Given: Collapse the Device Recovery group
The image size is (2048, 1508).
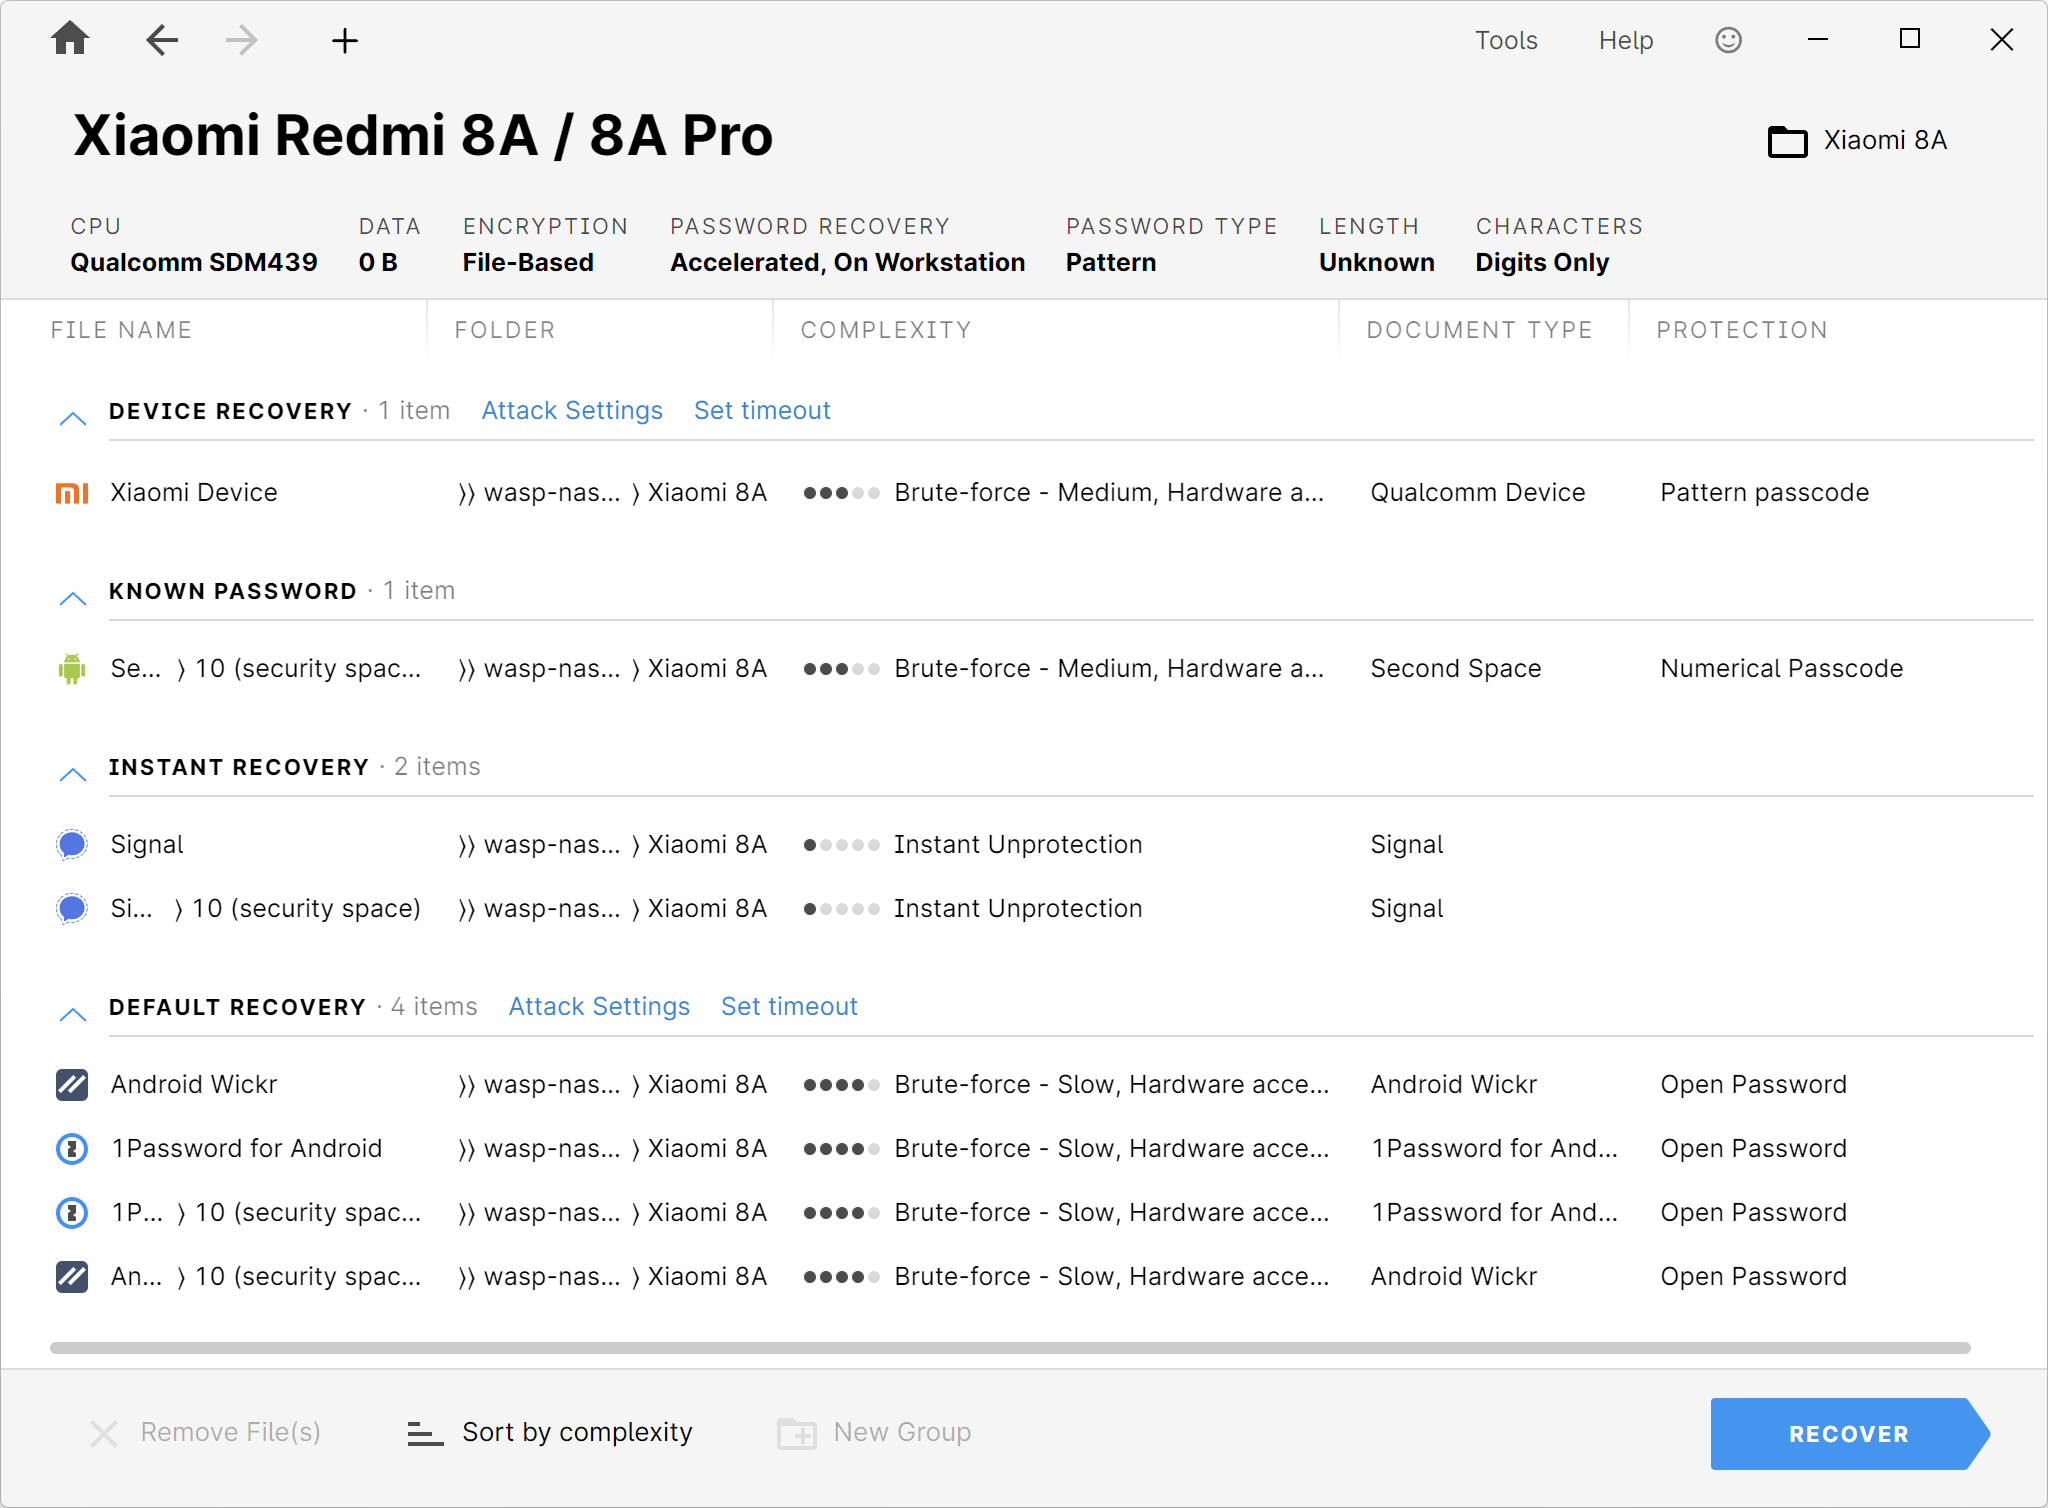Looking at the screenshot, I should click(x=73, y=418).
